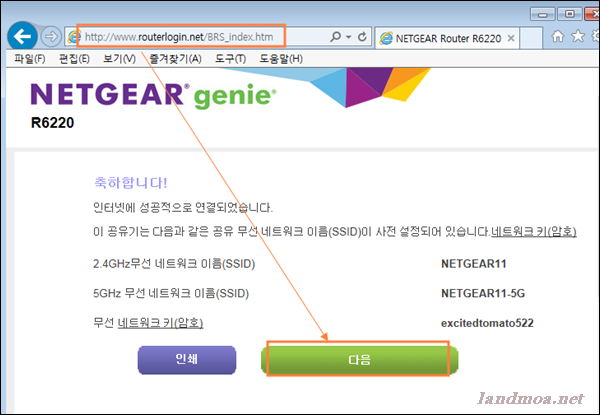Open a new blank tab
The height and width of the screenshot is (415, 600).
pos(530,38)
